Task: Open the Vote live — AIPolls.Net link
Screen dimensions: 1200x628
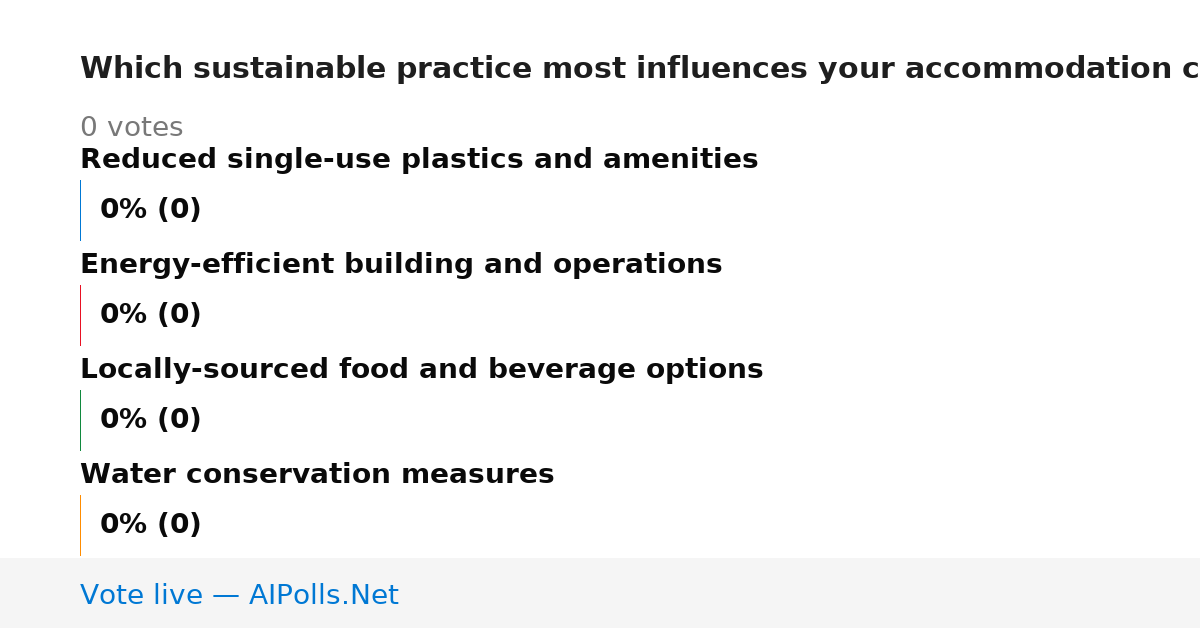Action: click(239, 595)
